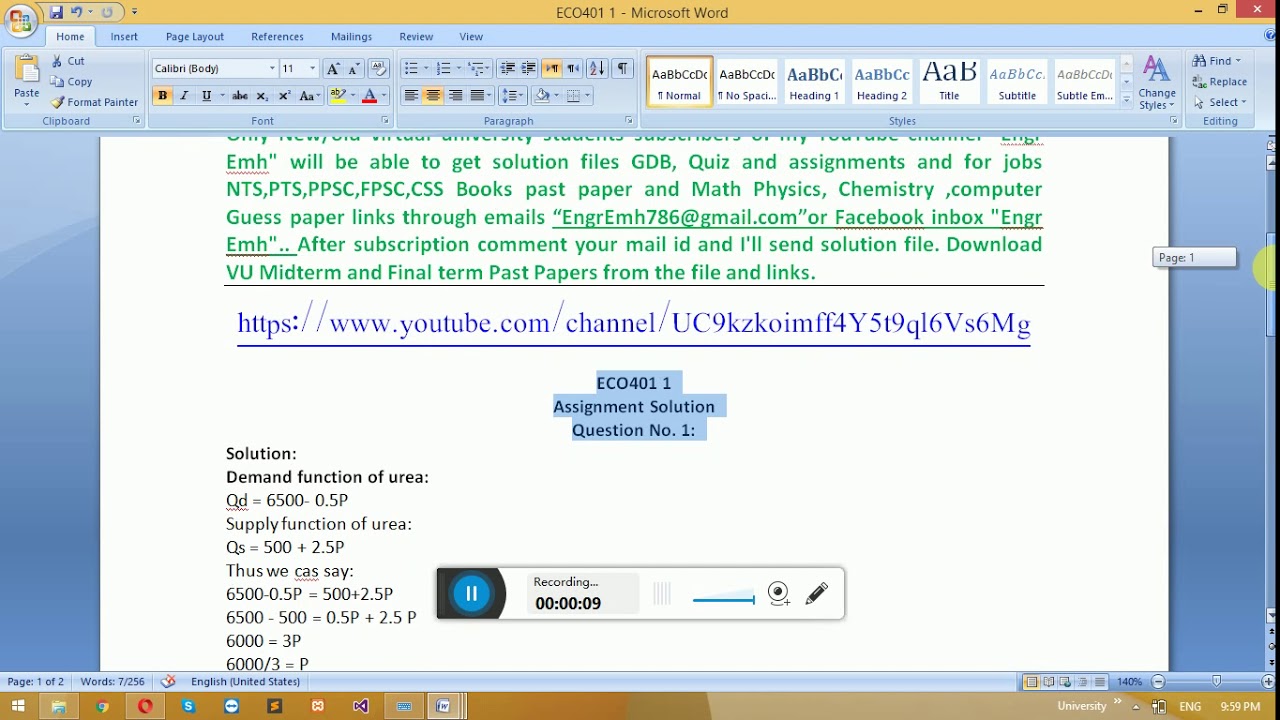Viewport: 1280px width, 720px height.
Task: Switch to the References tab
Action: tap(277, 36)
